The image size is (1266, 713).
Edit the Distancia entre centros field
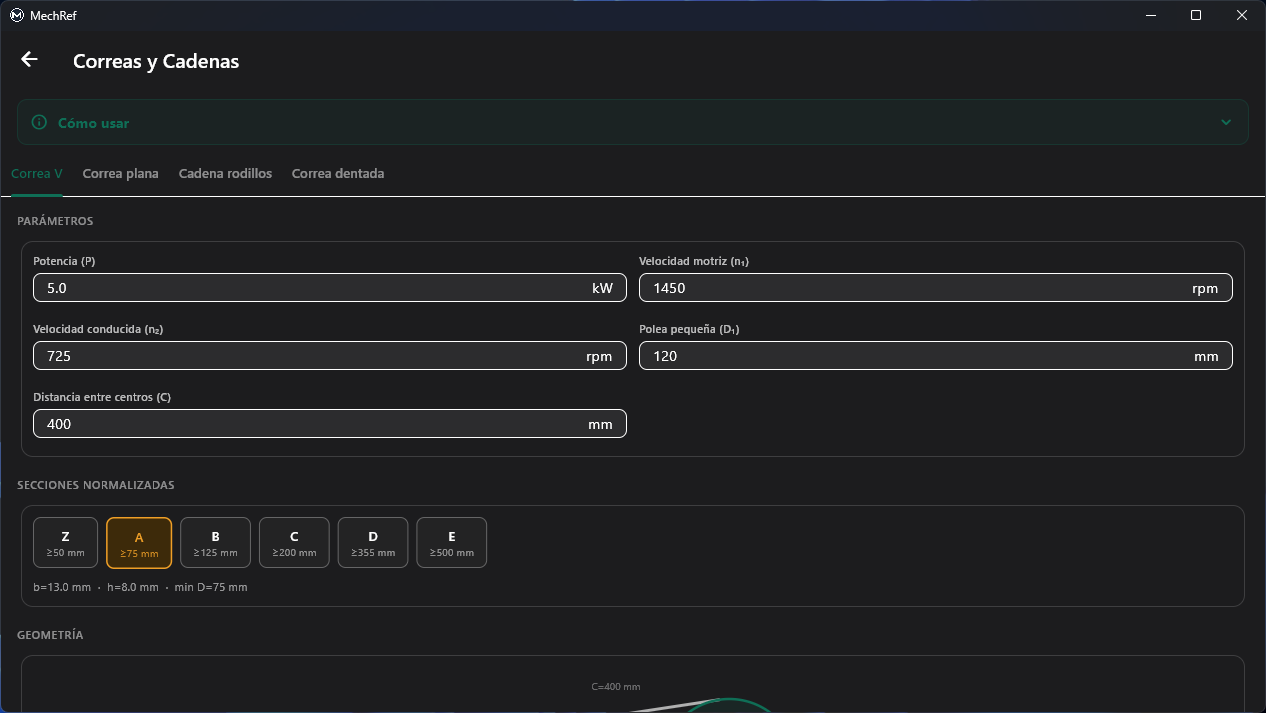(x=330, y=424)
